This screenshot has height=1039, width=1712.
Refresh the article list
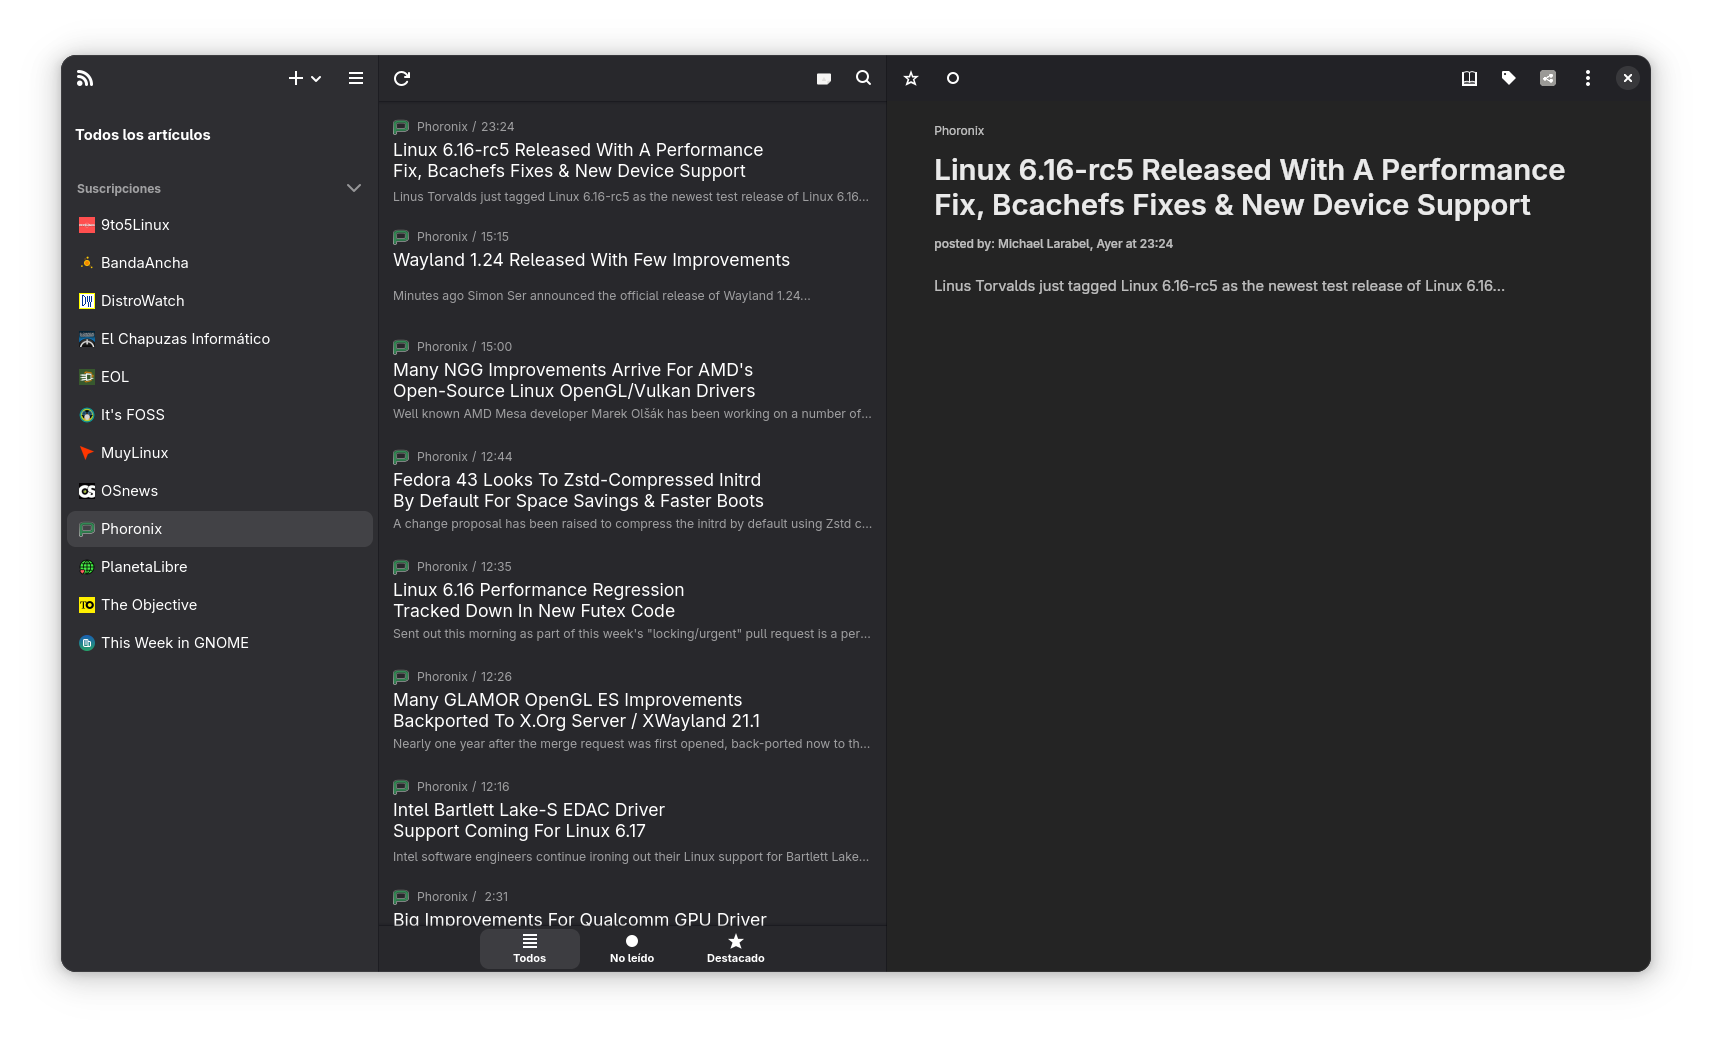[402, 78]
